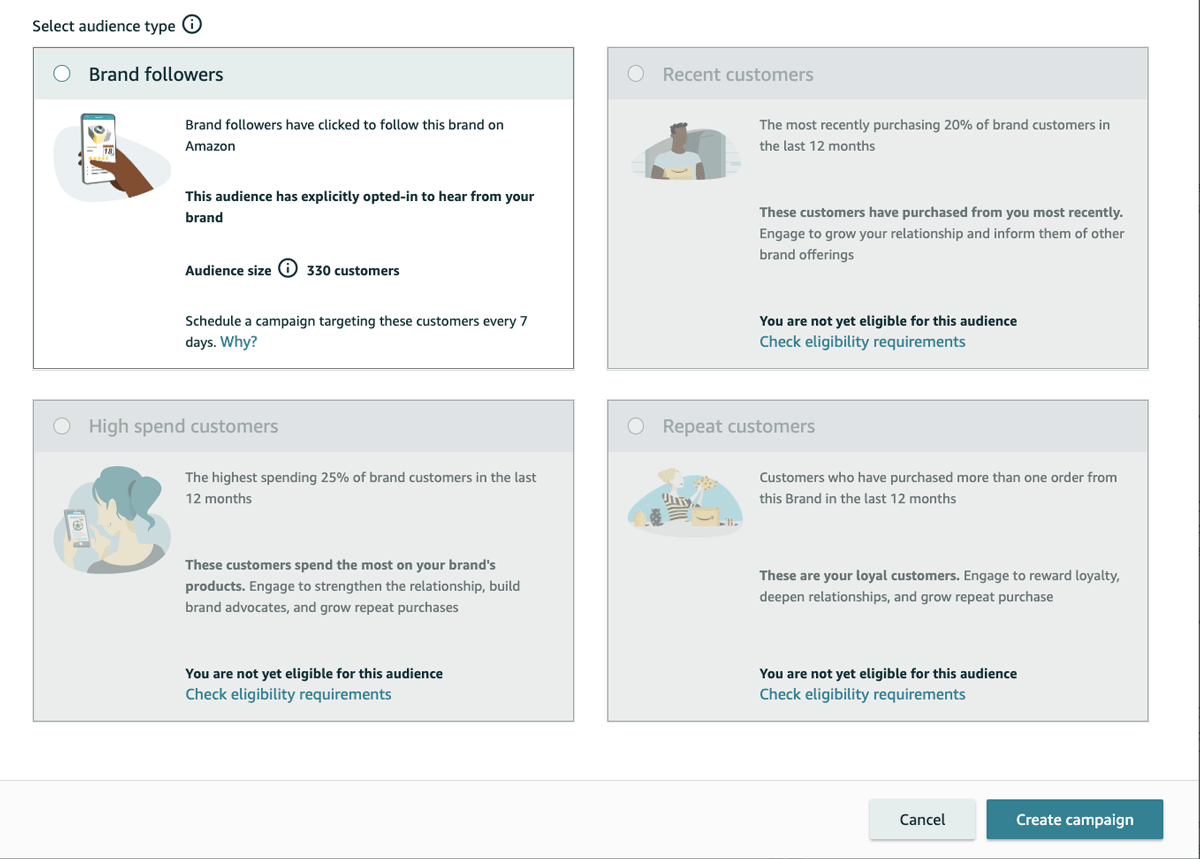
Task: Click the High spend customers card title
Action: 183,426
